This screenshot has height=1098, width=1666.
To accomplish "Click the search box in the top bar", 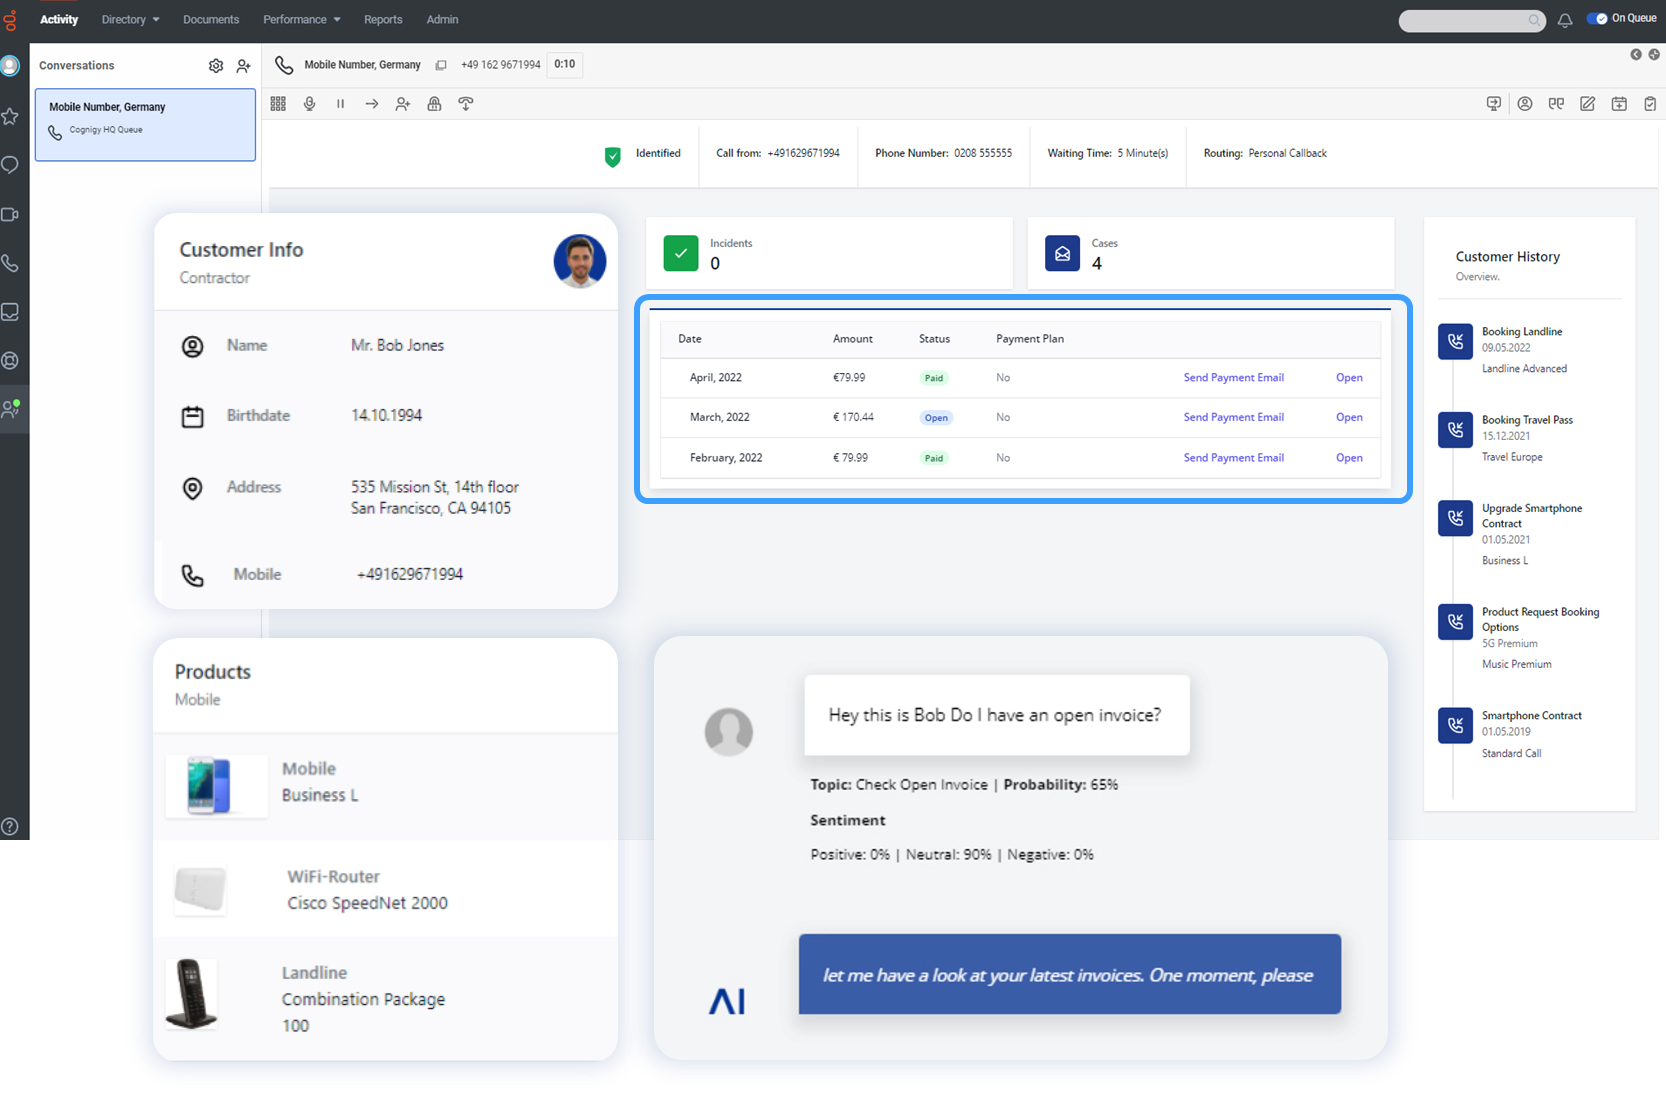I will tap(1471, 20).
